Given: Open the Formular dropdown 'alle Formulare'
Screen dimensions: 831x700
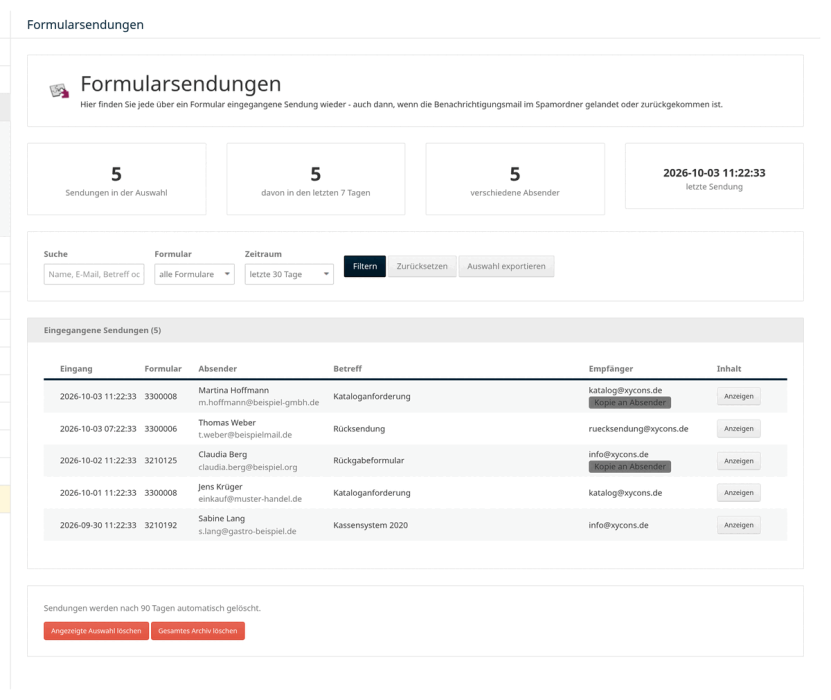Looking at the screenshot, I should point(195,274).
